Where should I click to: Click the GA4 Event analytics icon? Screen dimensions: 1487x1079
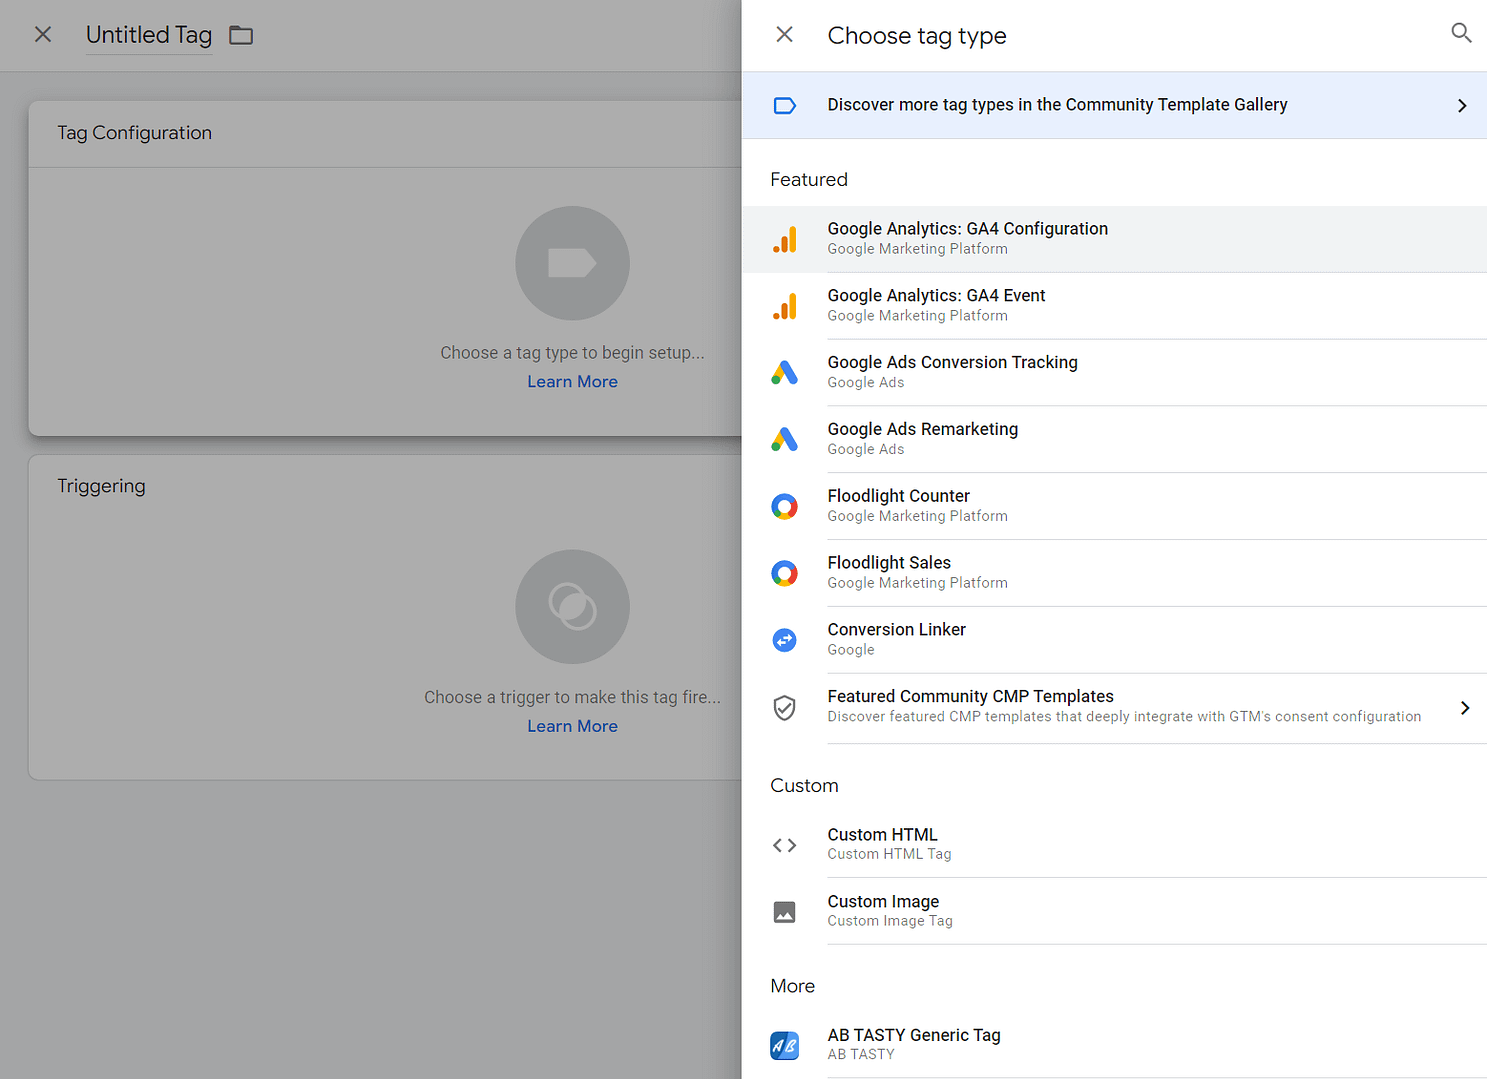(x=785, y=306)
